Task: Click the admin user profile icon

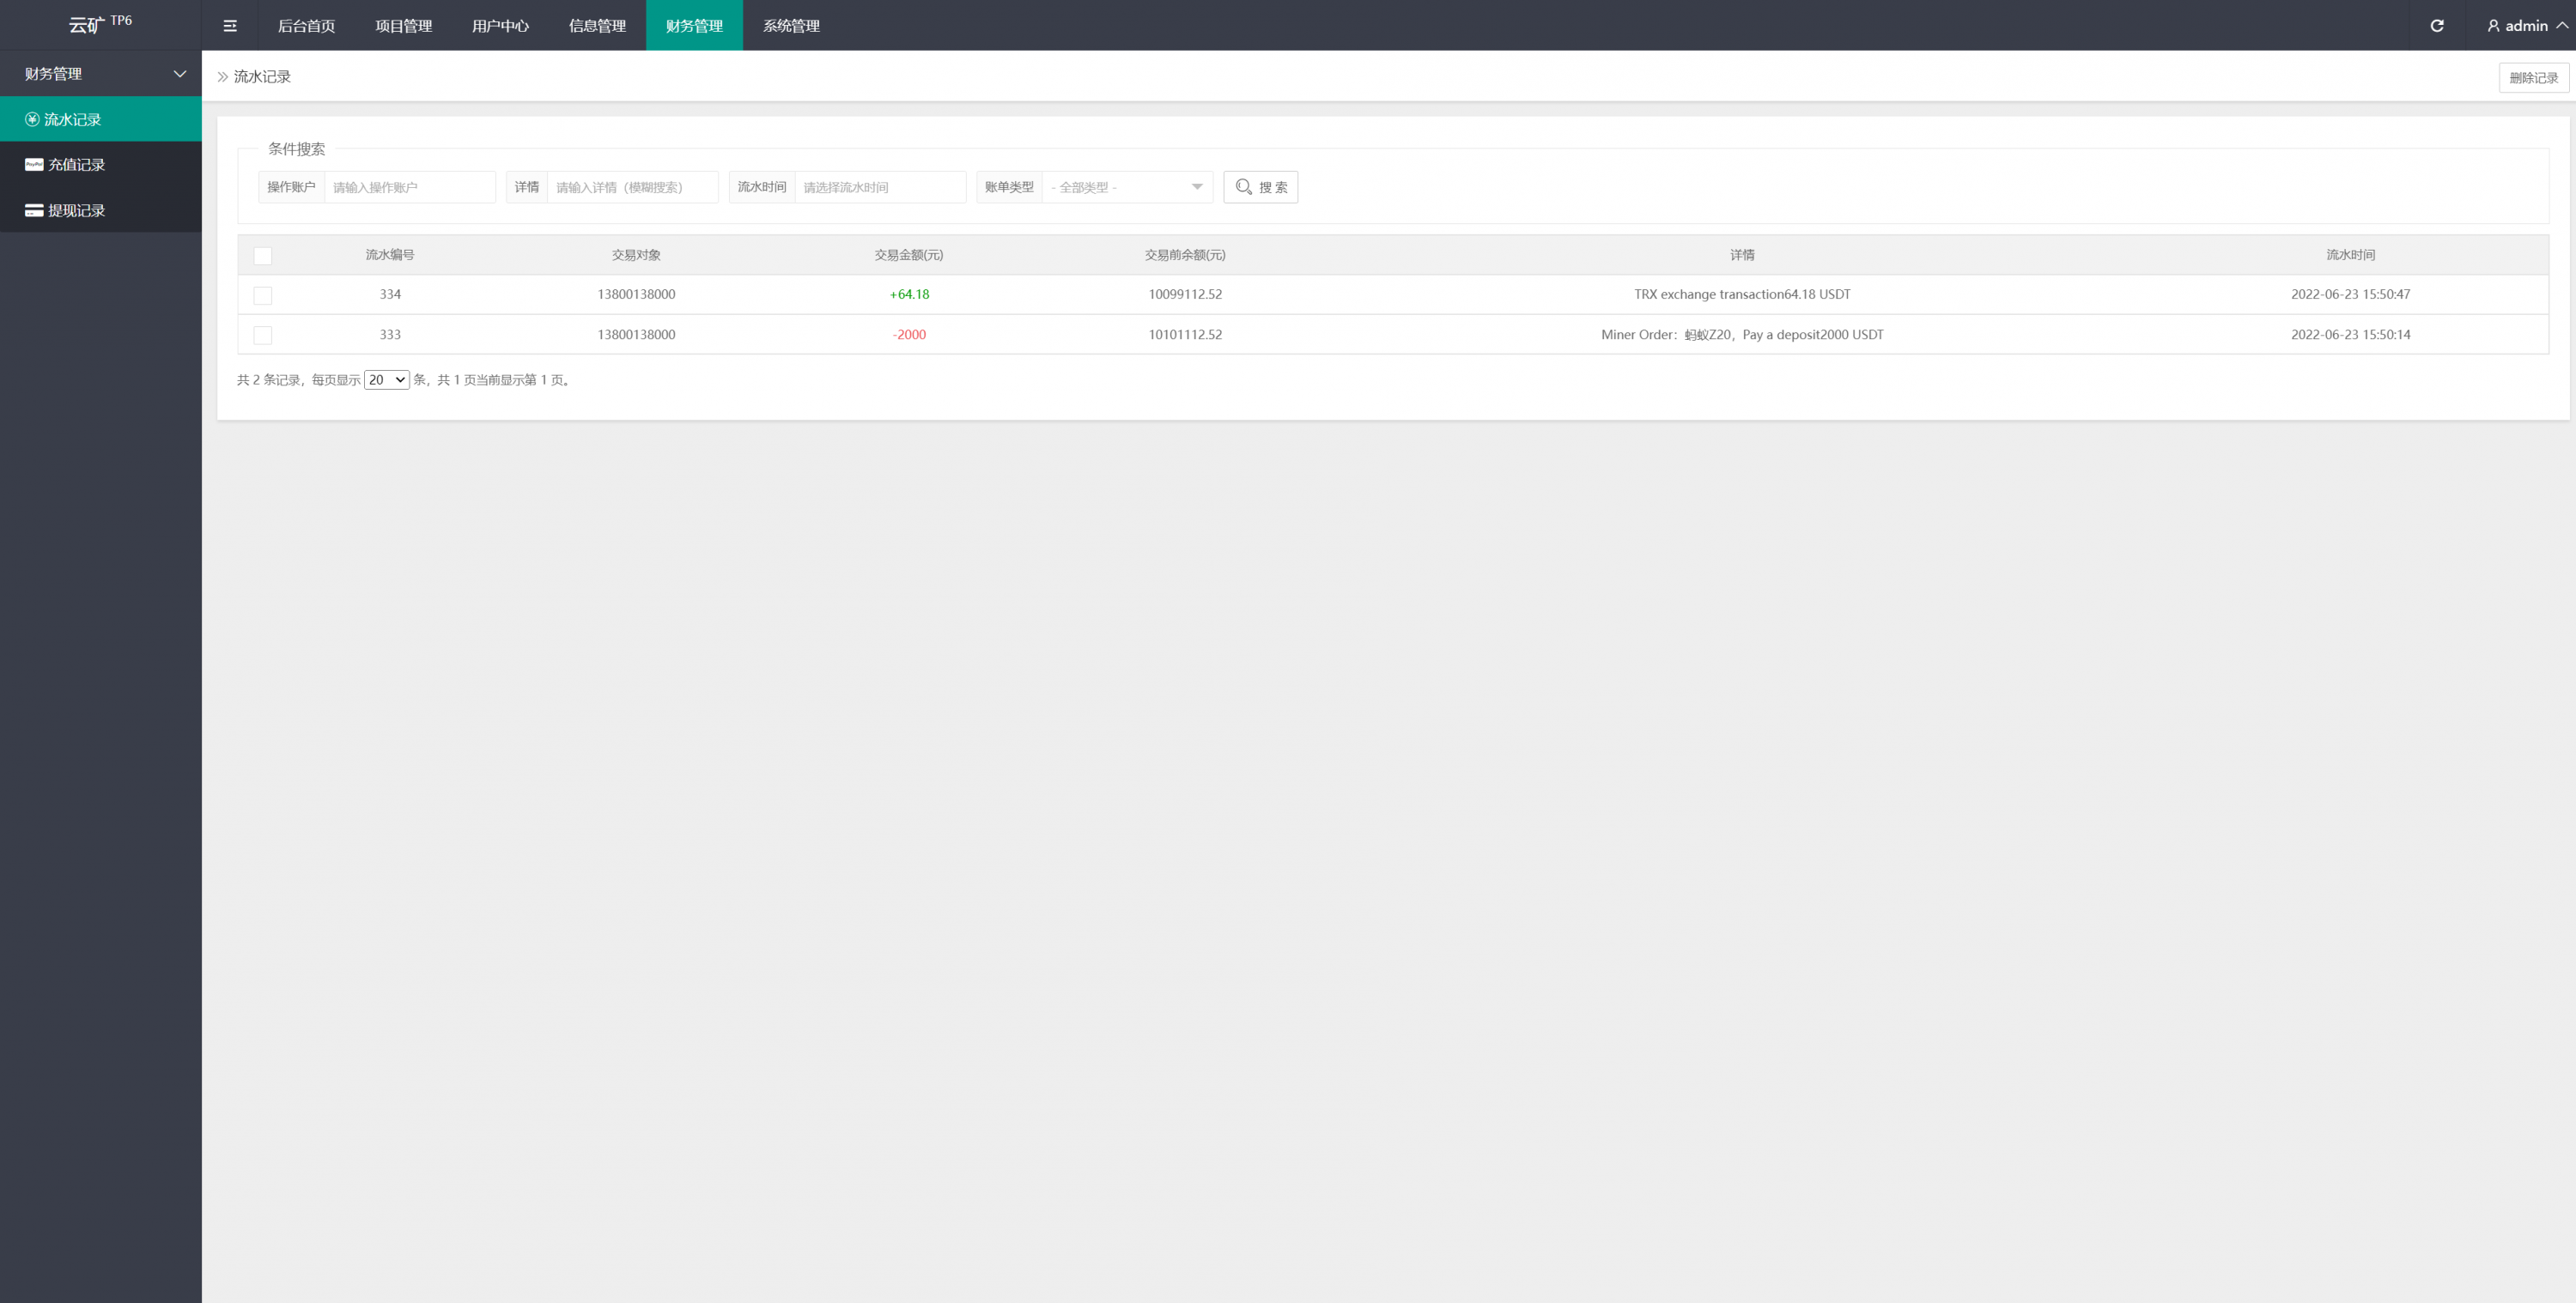Action: (x=2493, y=26)
